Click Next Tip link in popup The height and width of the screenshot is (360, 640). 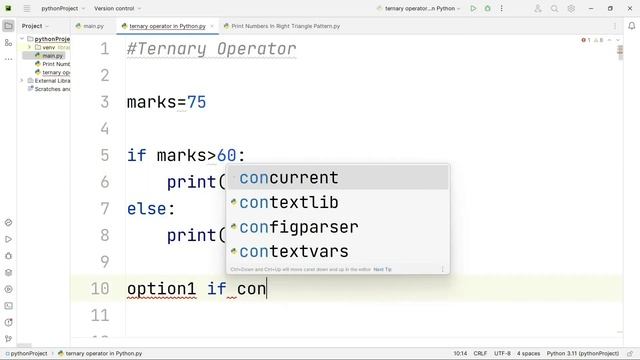tap(382, 269)
